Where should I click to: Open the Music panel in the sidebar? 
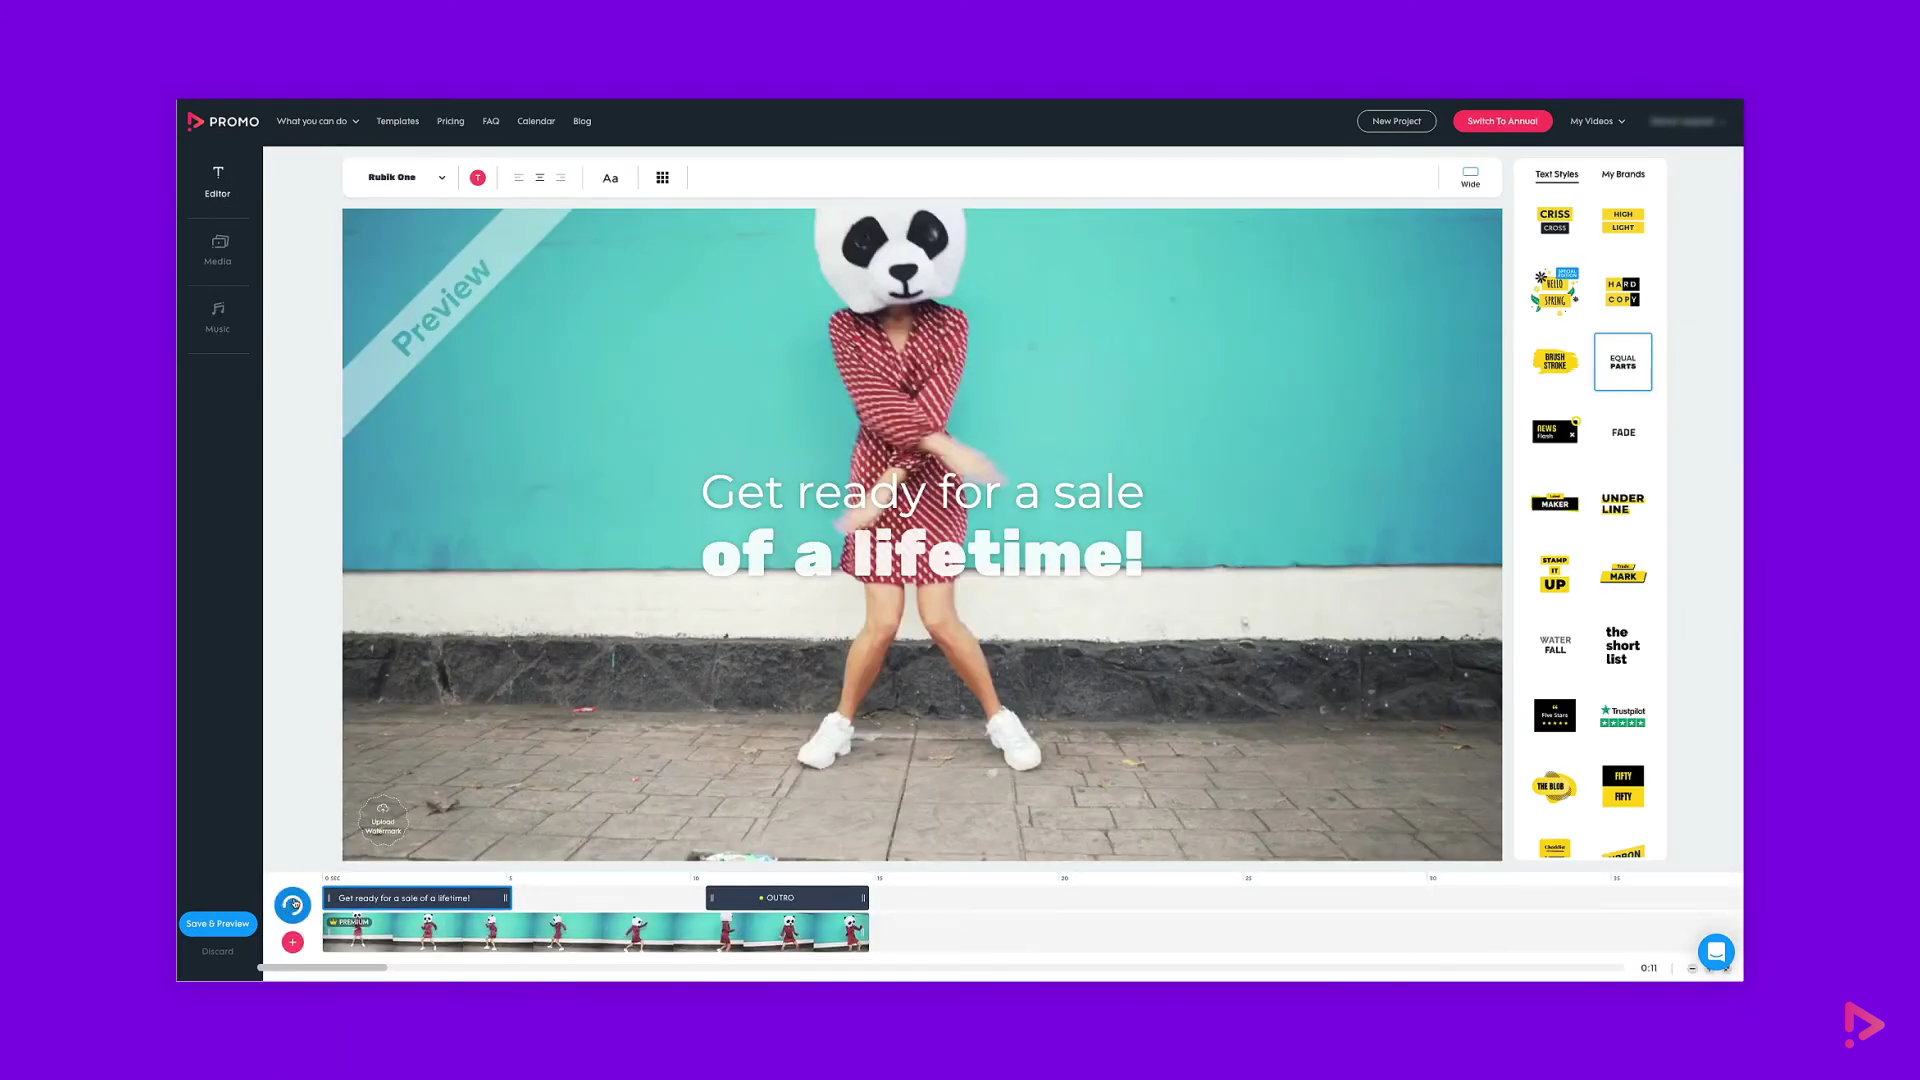pyautogui.click(x=217, y=317)
